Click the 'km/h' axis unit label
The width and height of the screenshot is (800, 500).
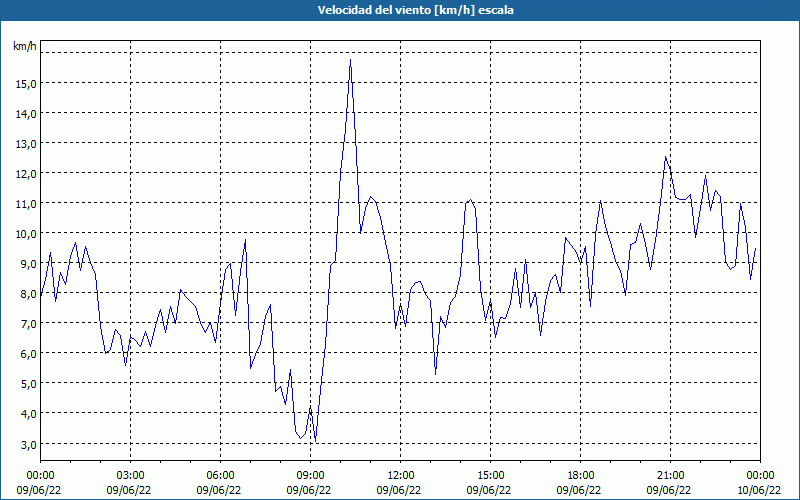click(x=24, y=46)
